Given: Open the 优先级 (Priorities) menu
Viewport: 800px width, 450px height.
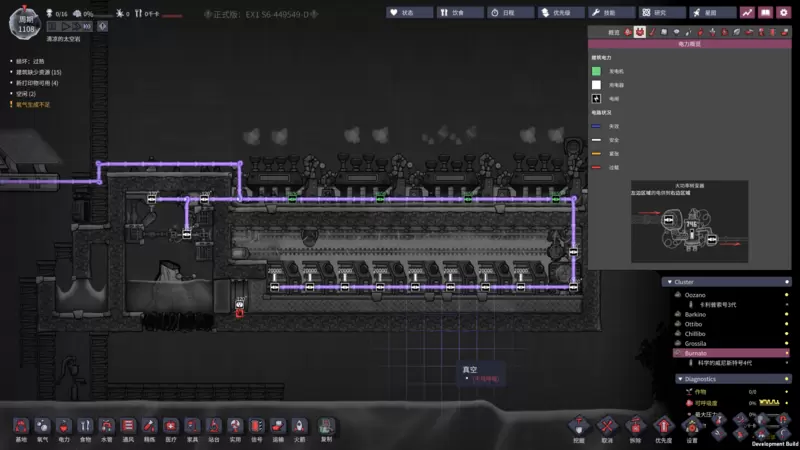Looking at the screenshot, I should point(561,13).
